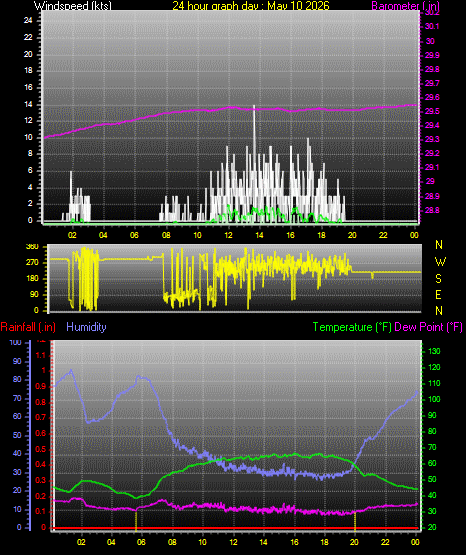Click the Barometer (in) axis title
The image size is (466, 555).
click(405, 5)
